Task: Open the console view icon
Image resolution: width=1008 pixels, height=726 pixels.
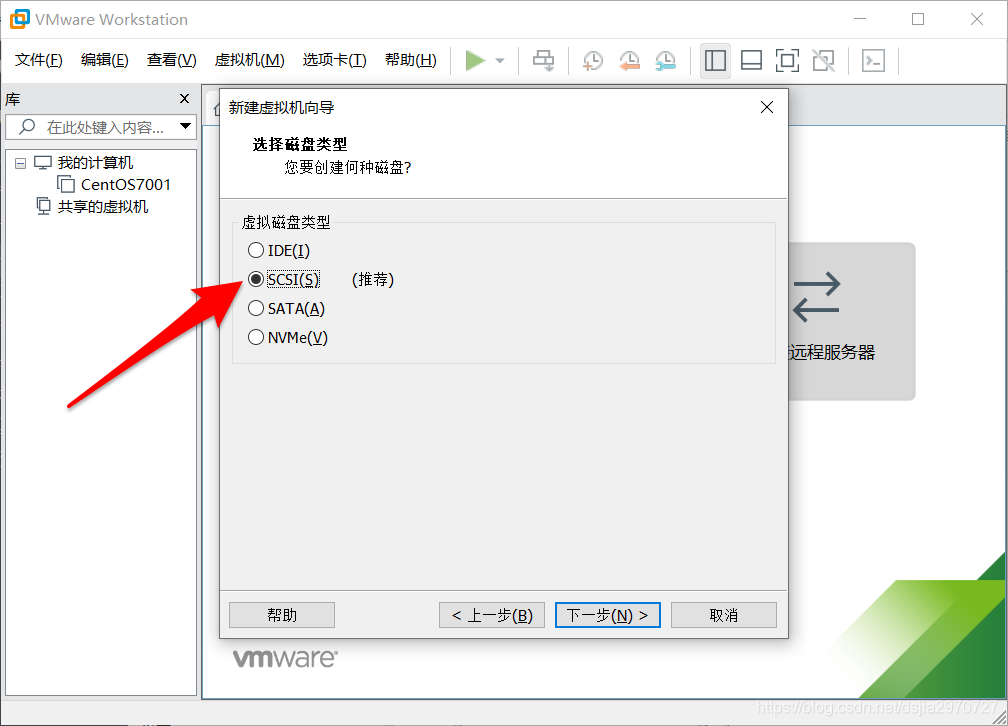Action: 873,60
